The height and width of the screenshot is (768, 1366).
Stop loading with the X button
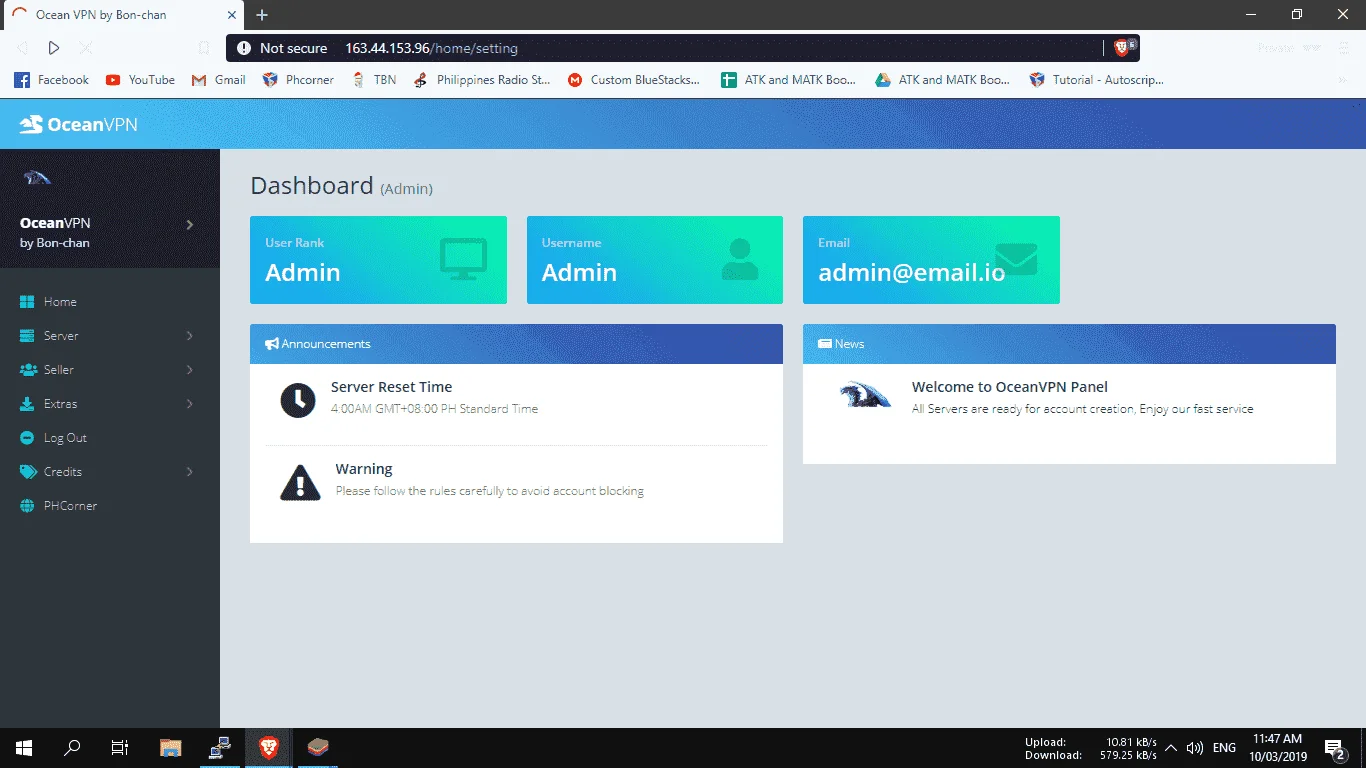(x=85, y=48)
